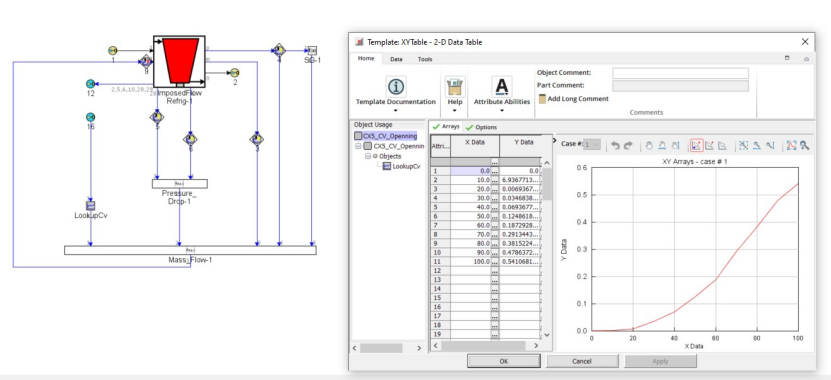Open the Template Documentation icon
The height and width of the screenshot is (380, 831).
click(x=396, y=86)
